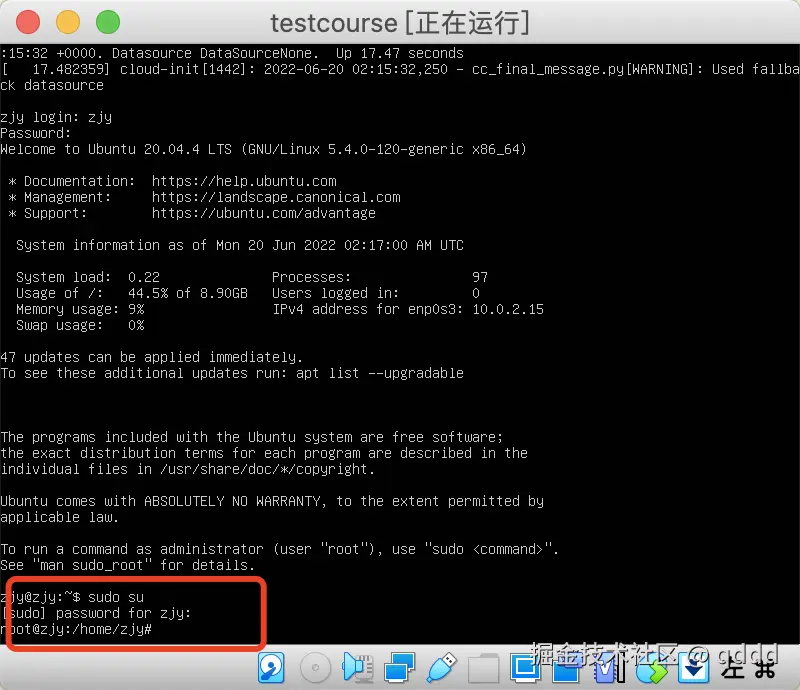Viewport: 800px width, 690px height.
Task: Click the 'zjy login: zjy' line
Action: tap(56, 117)
